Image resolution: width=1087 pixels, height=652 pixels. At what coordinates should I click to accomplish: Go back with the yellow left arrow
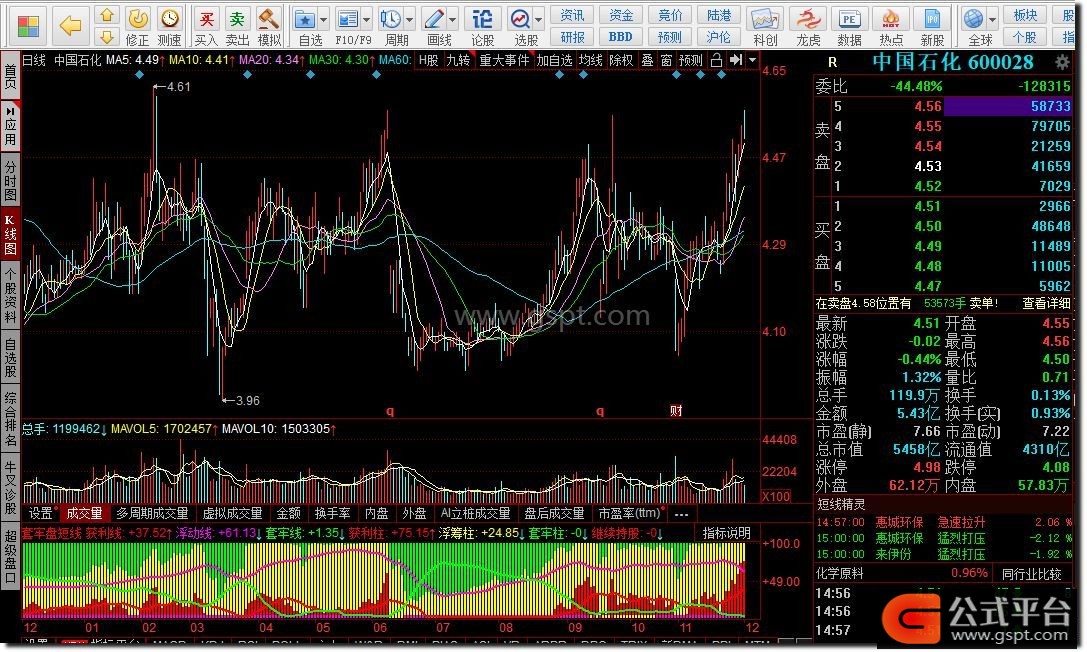71,26
